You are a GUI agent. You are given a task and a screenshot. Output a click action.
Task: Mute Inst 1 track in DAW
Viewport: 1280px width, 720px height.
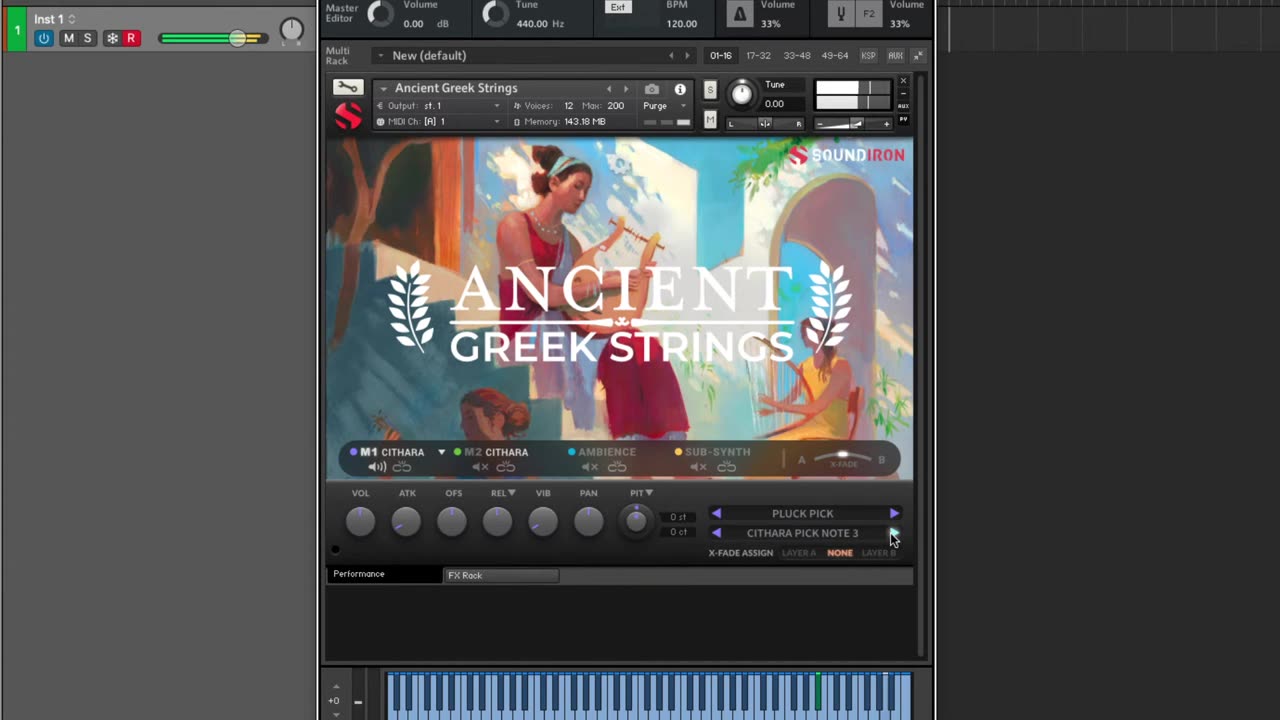(x=68, y=38)
